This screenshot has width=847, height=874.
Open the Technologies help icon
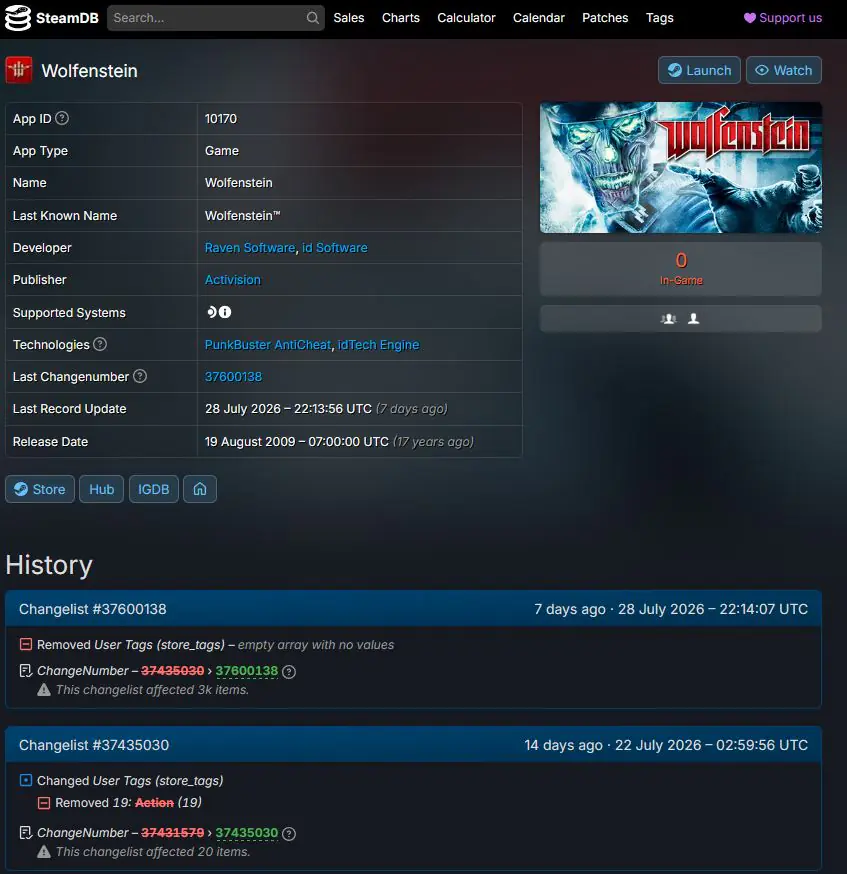click(x=100, y=344)
